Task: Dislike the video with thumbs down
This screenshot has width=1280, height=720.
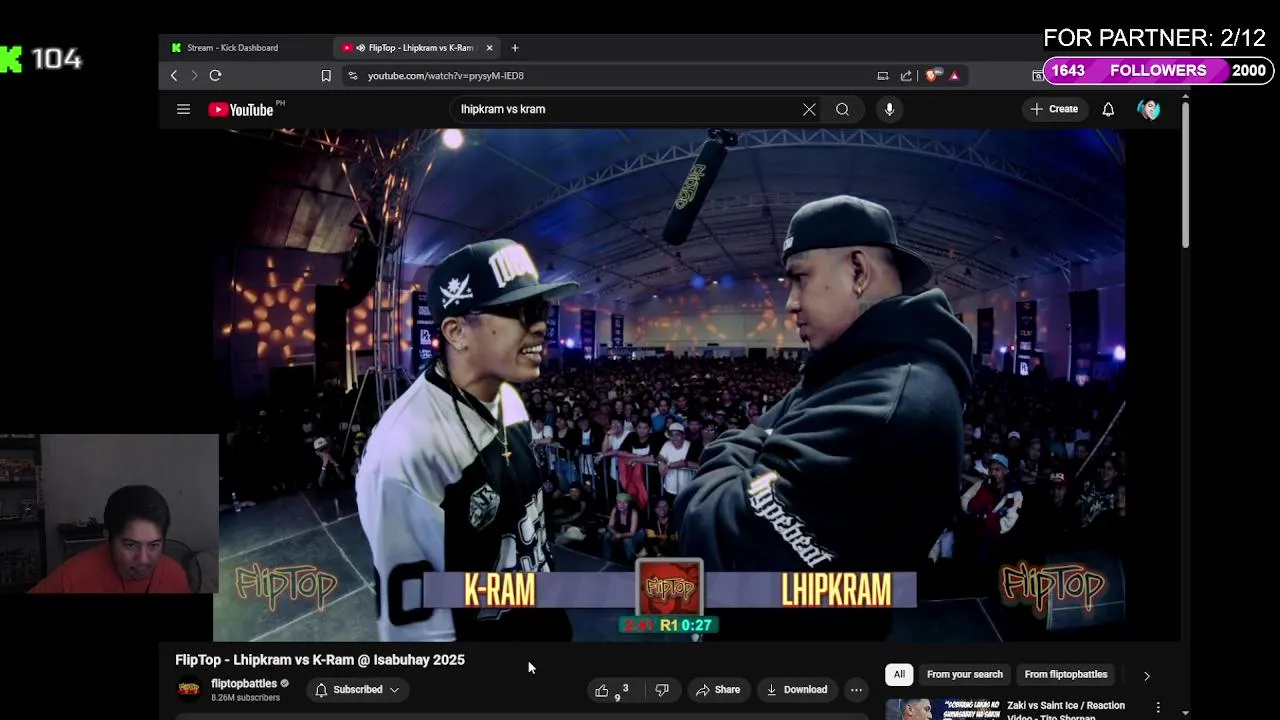Action: [662, 690]
